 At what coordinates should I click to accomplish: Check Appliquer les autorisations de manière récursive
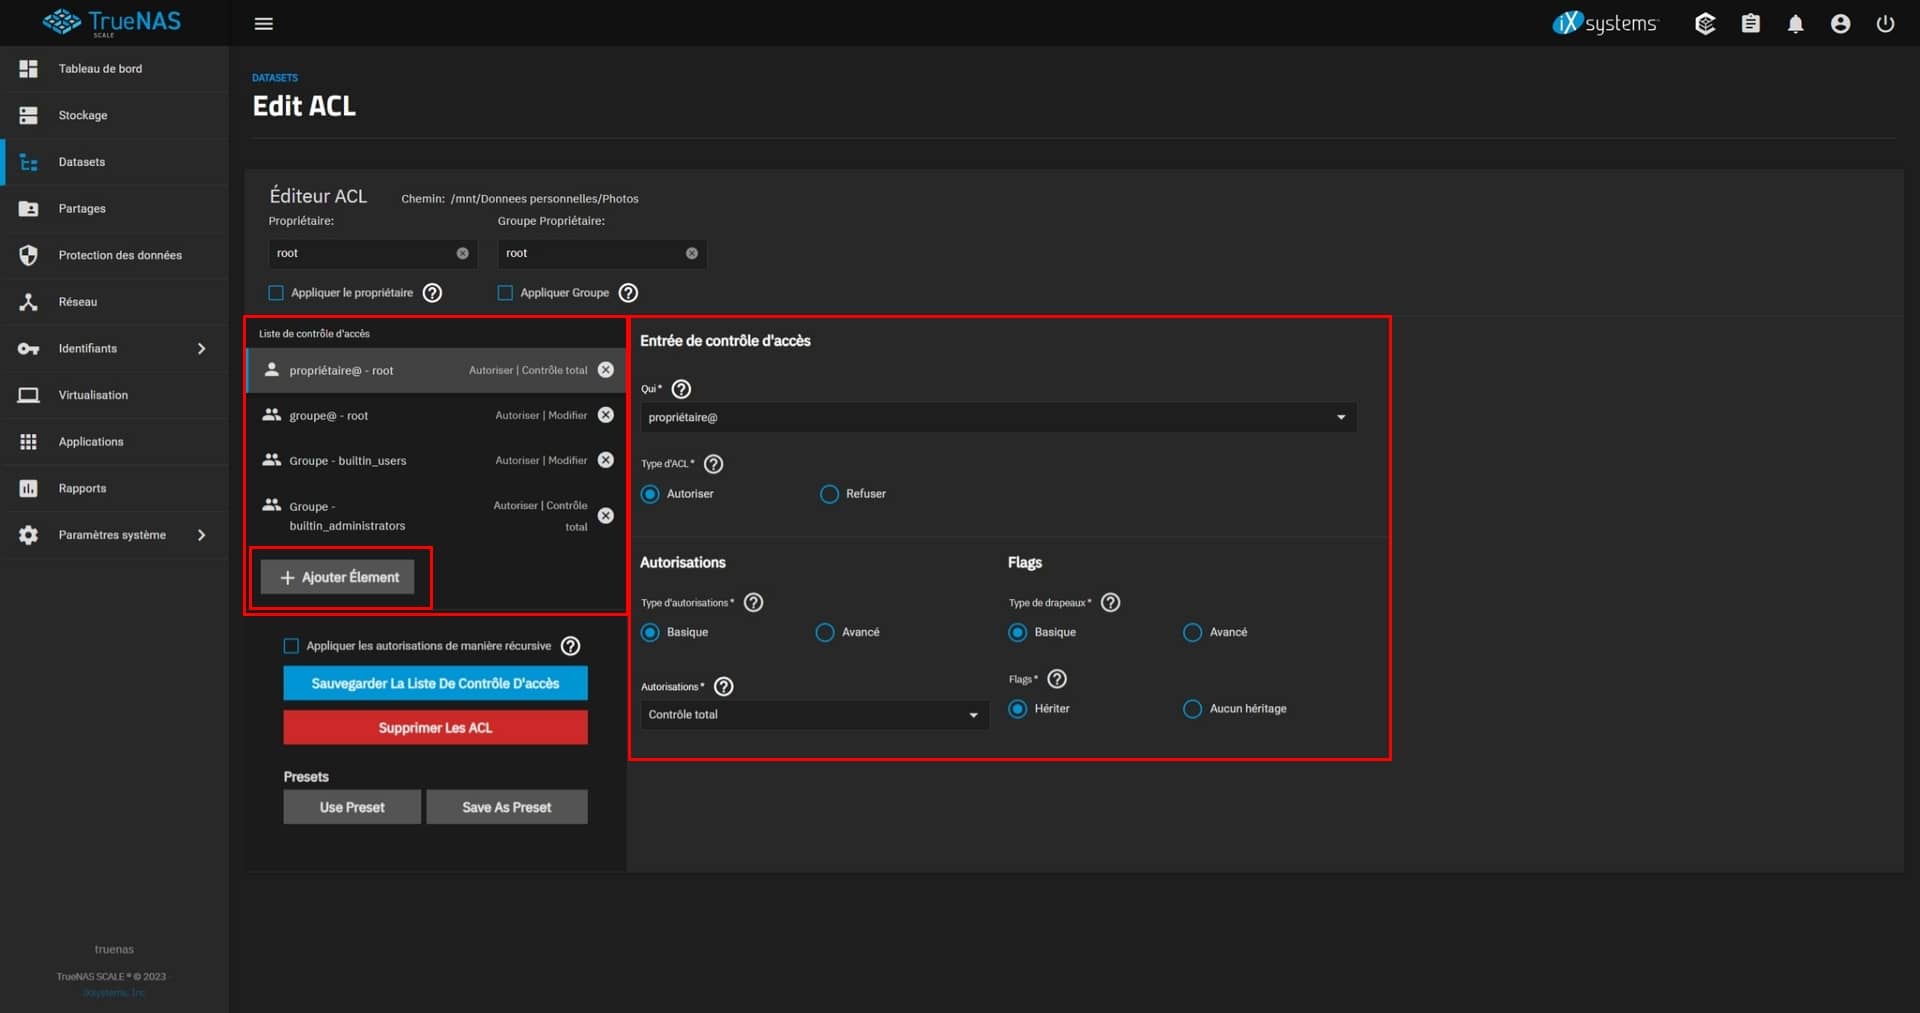[291, 646]
